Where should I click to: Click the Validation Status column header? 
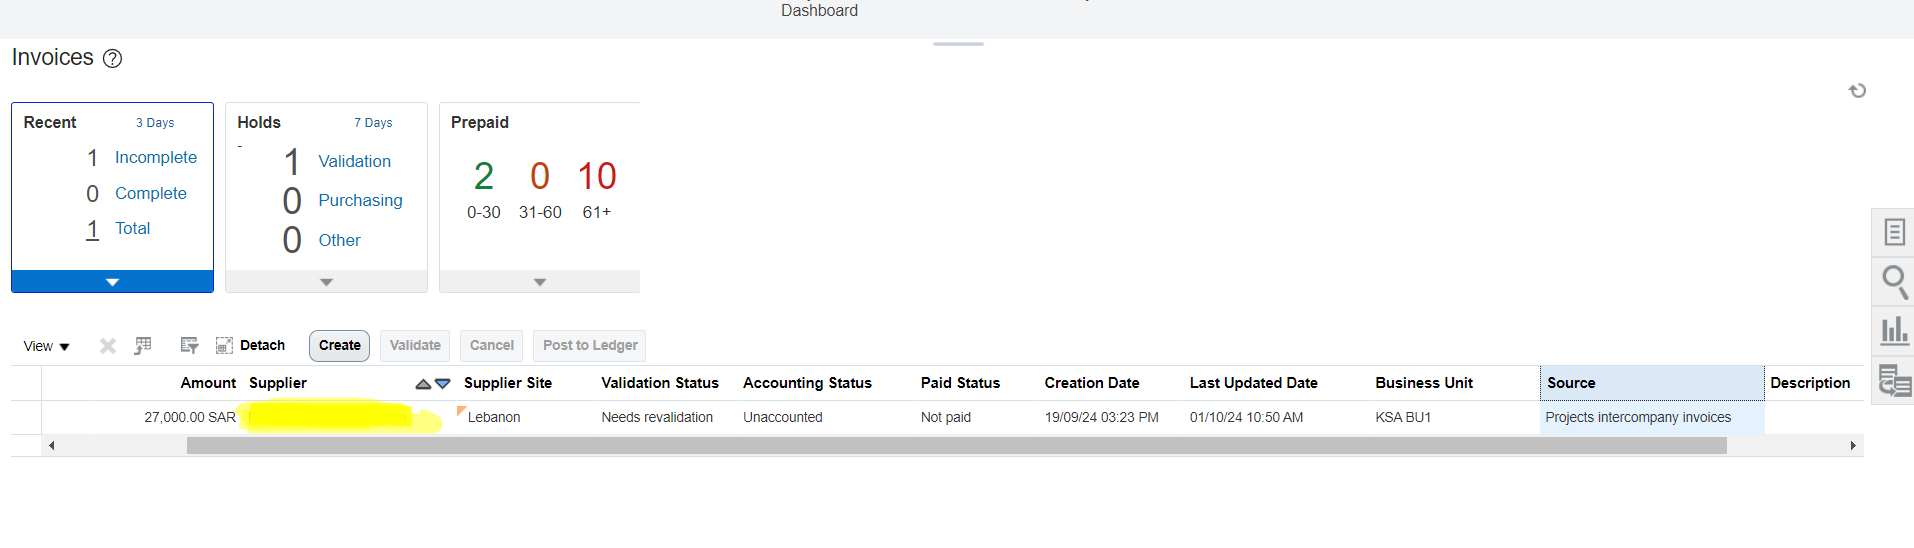pyautogui.click(x=660, y=383)
